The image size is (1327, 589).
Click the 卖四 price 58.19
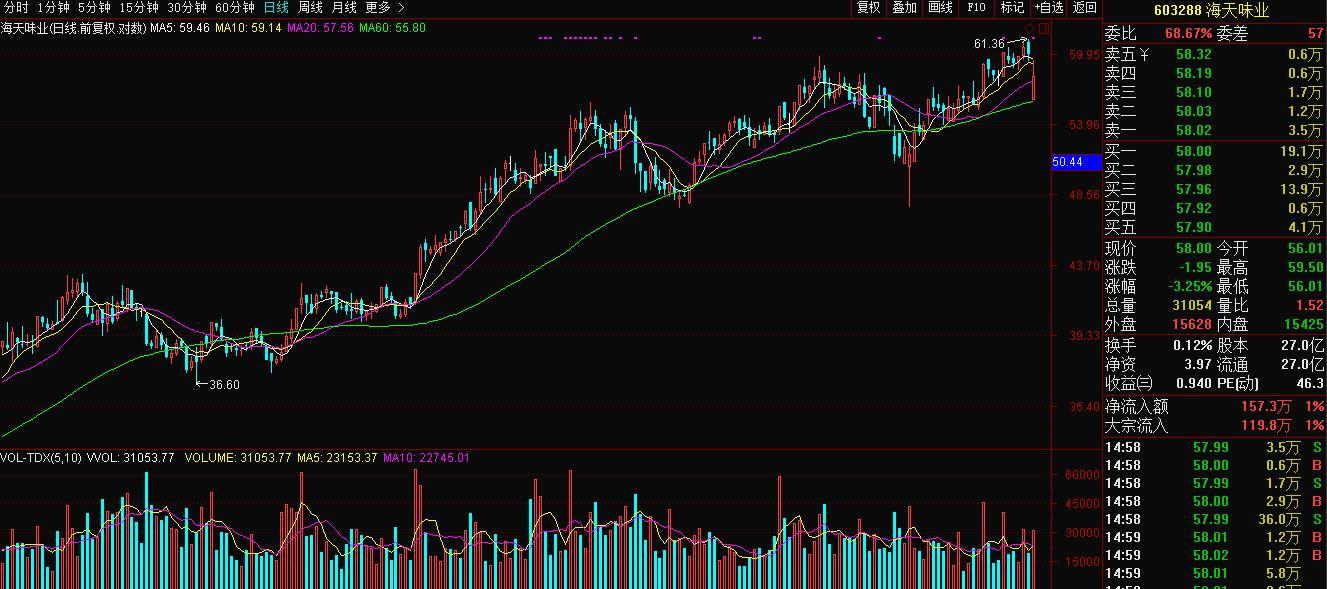click(1194, 73)
